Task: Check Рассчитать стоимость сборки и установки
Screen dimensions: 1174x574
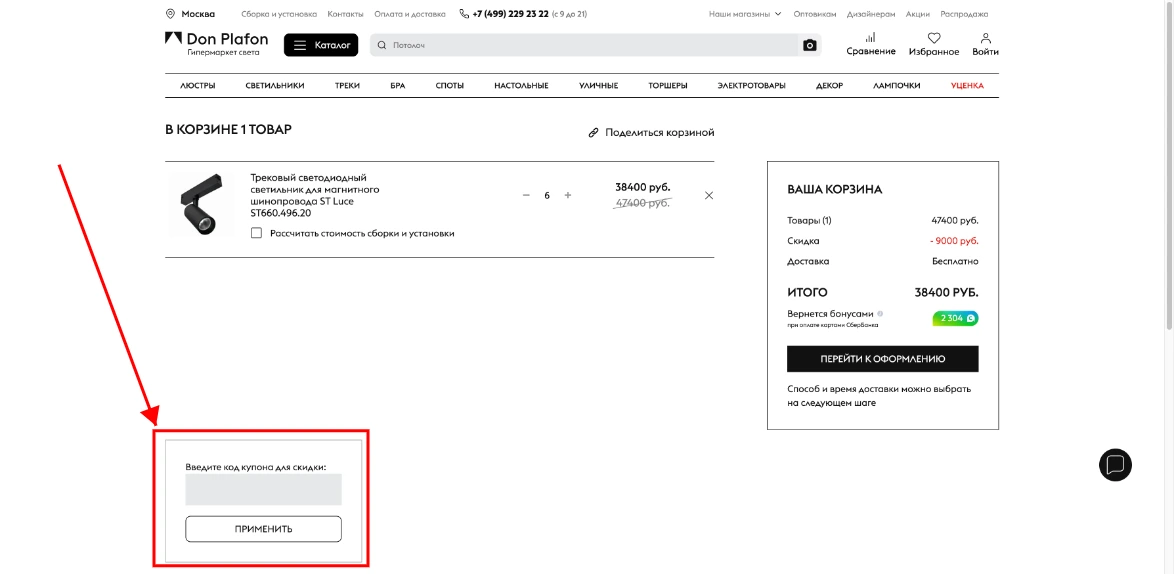Action: (x=256, y=233)
